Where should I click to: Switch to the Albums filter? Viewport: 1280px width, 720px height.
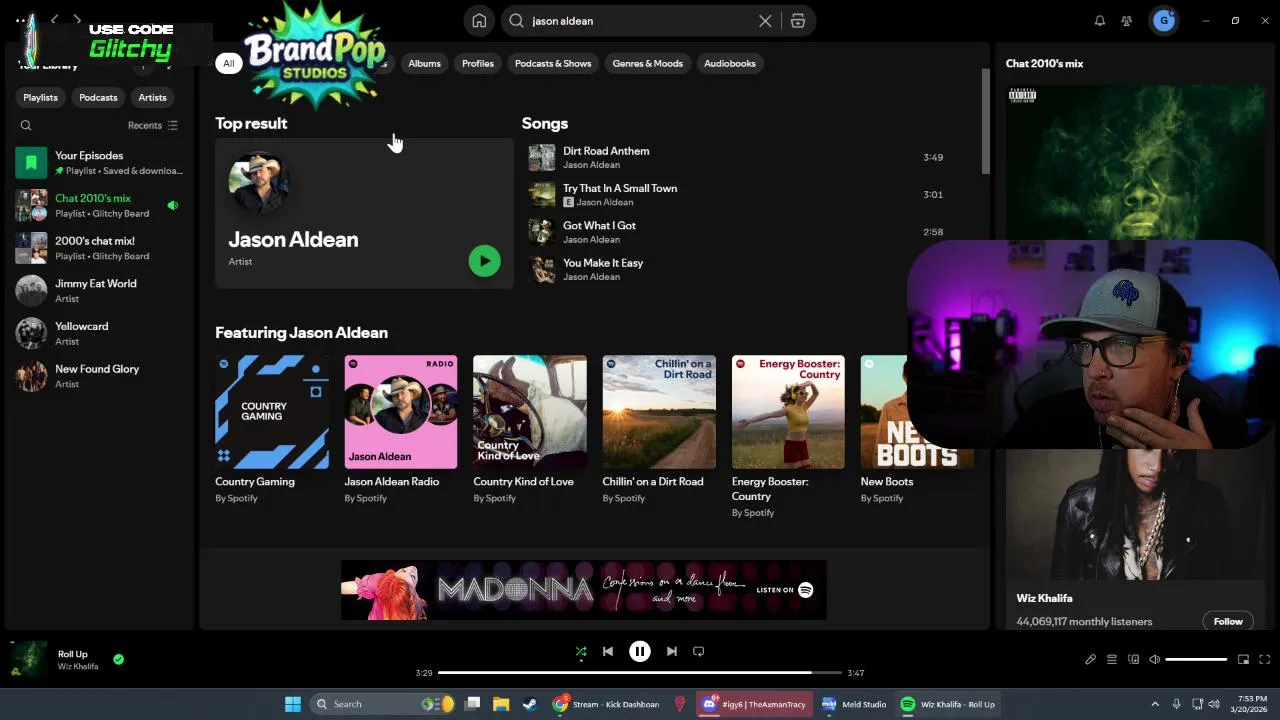(x=424, y=63)
